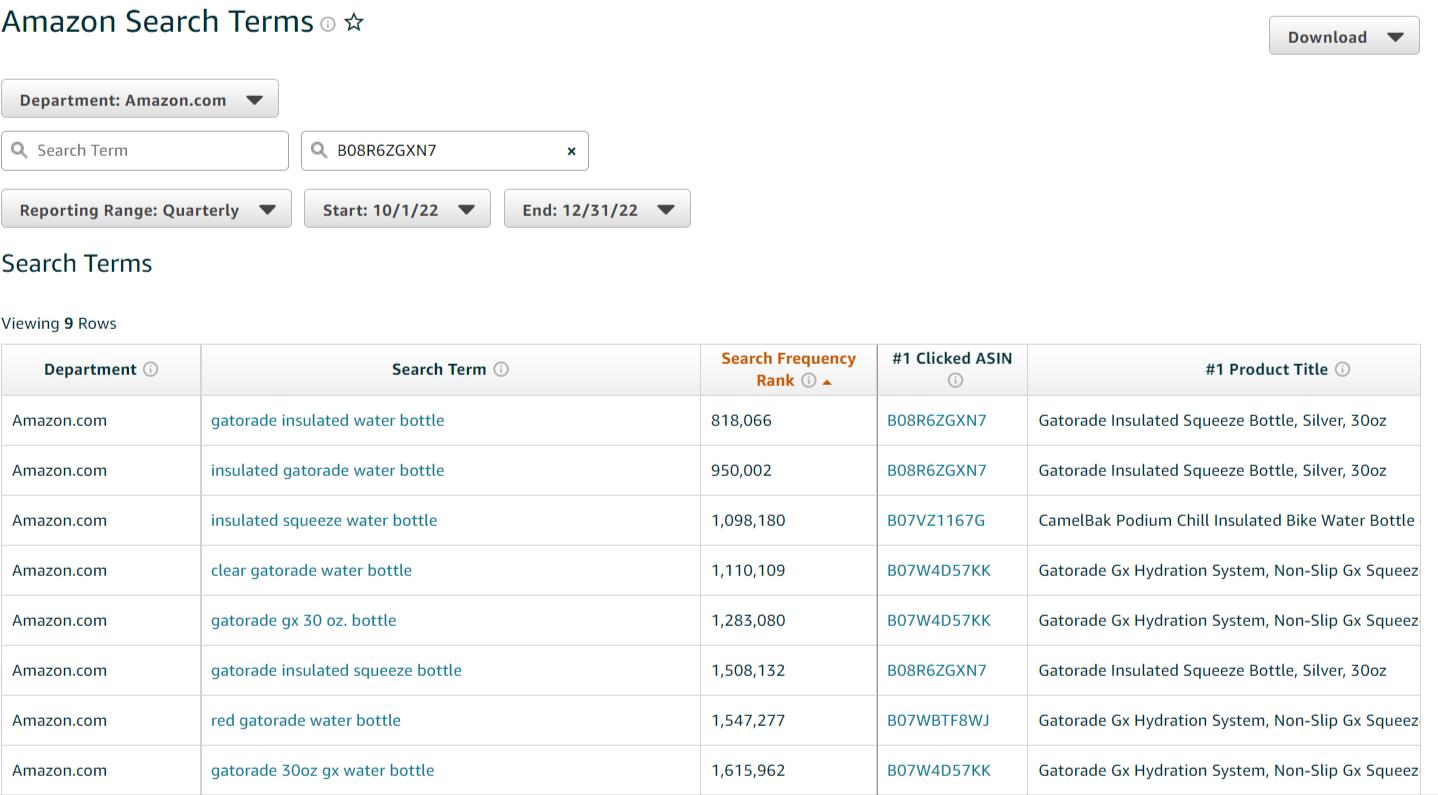Viewport: 1438px width, 795px height.
Task: Click the Search Terms section heading
Action: click(77, 263)
